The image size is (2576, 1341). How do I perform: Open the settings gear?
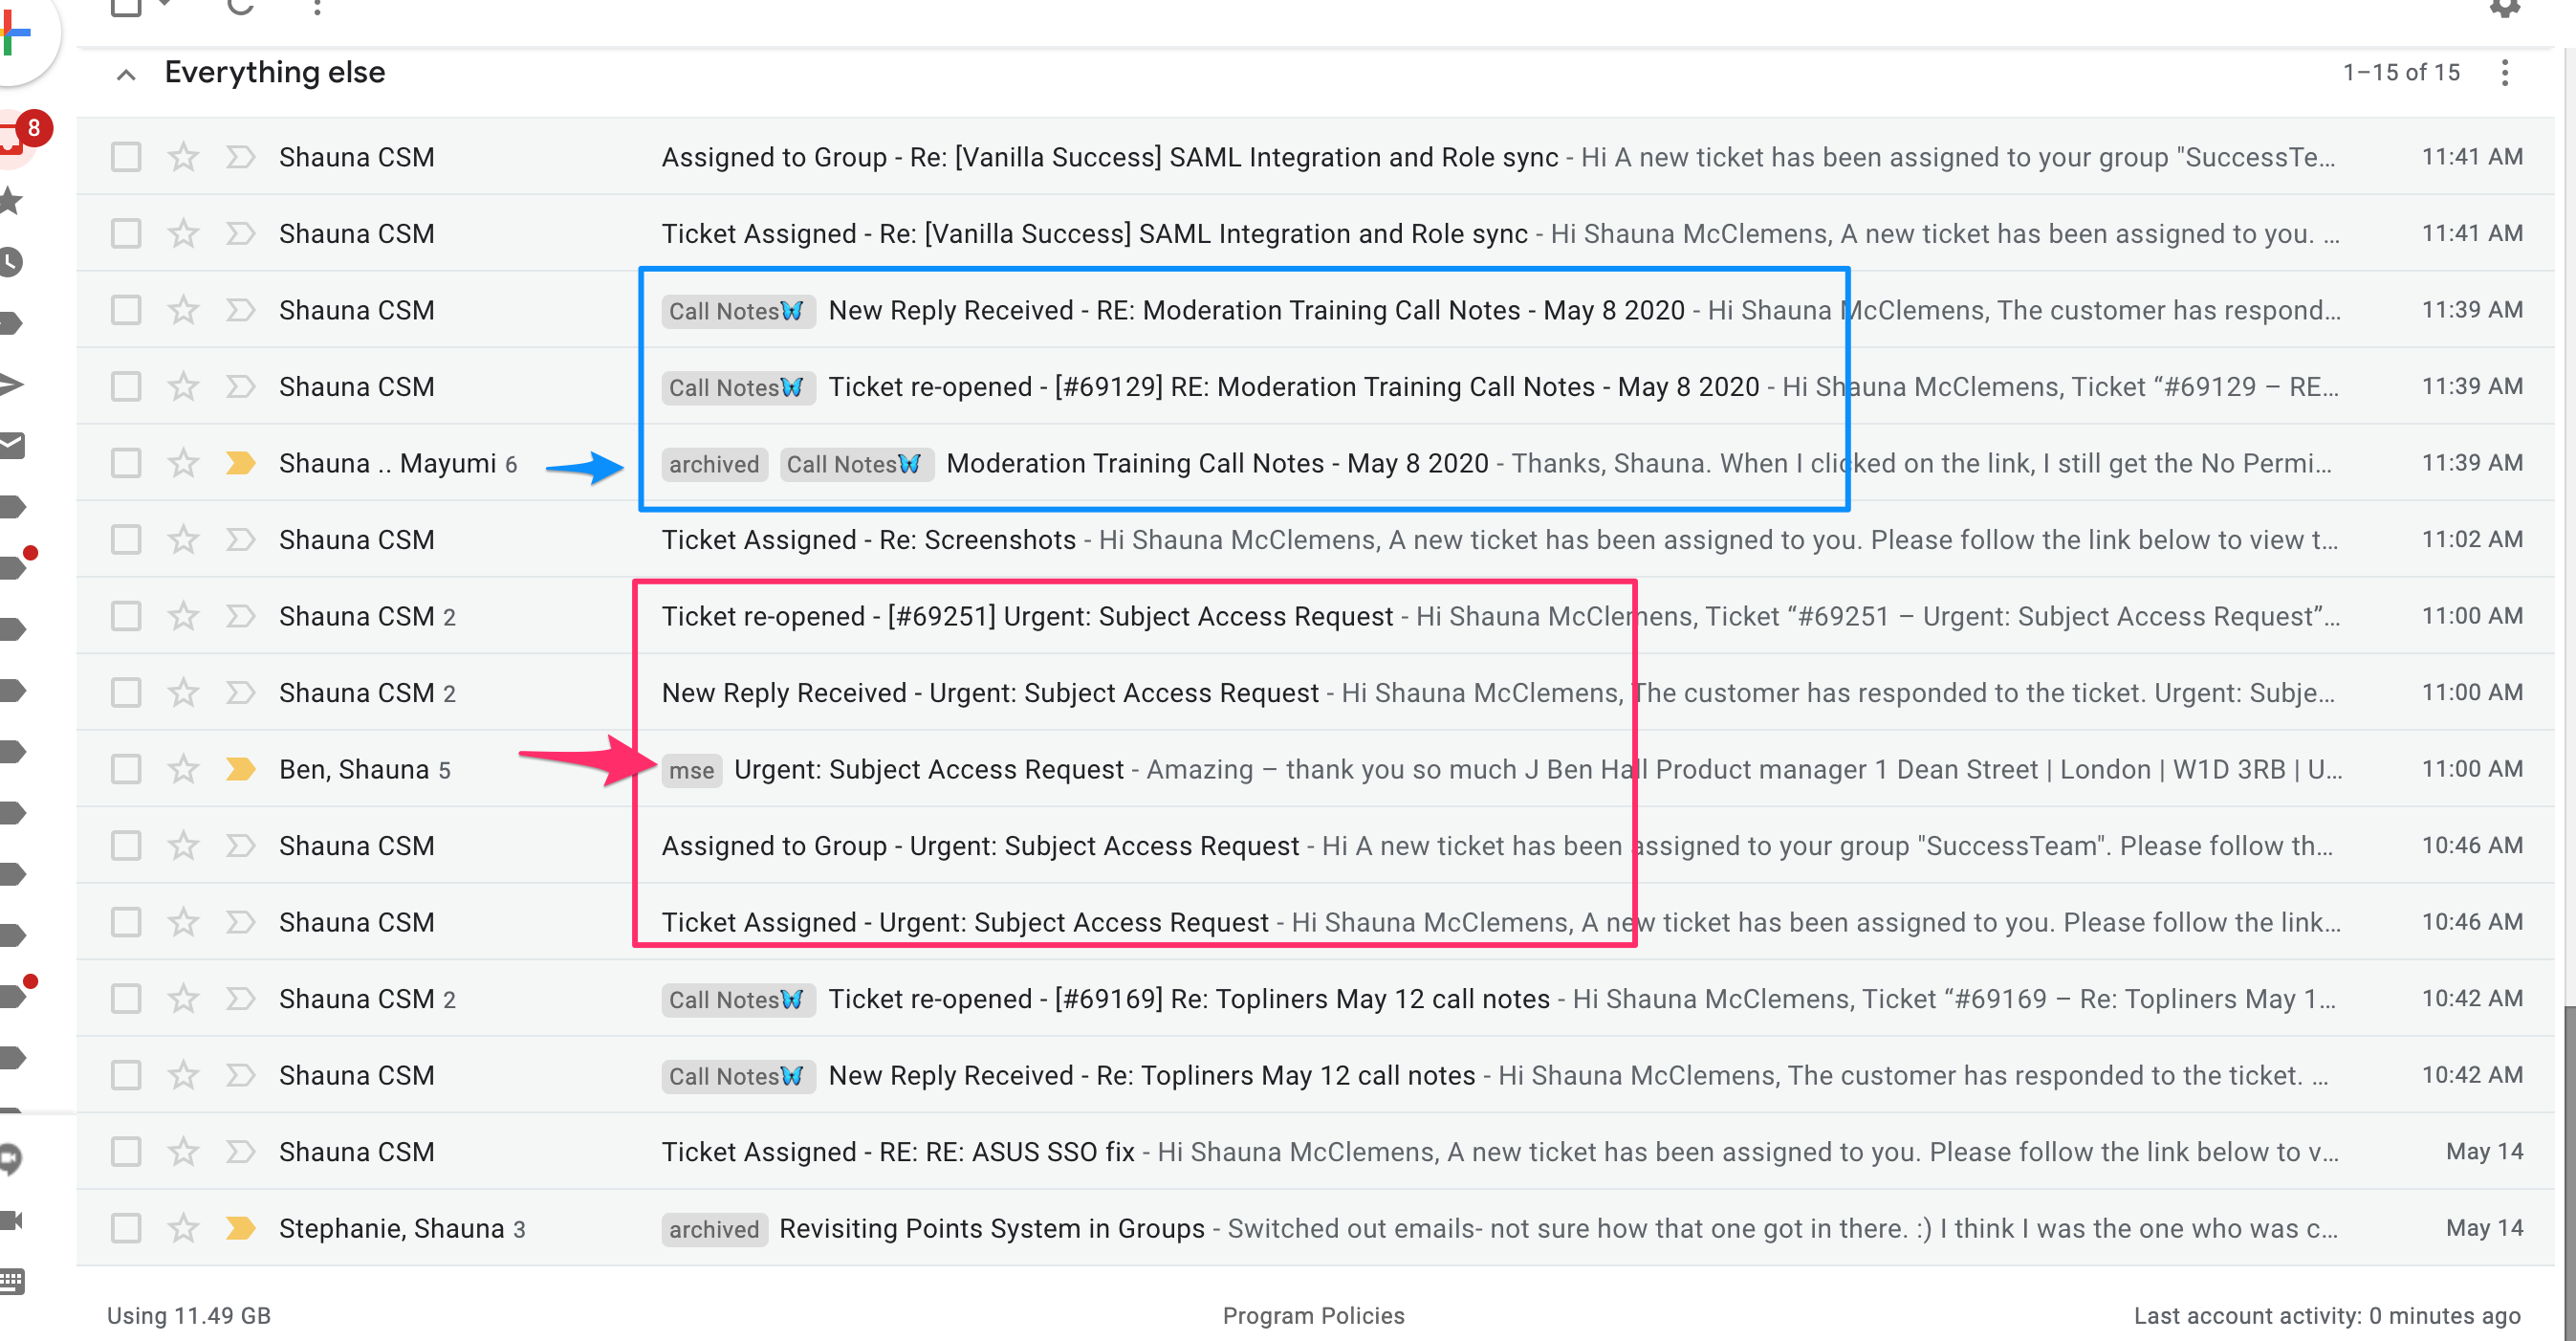pos(2504,8)
